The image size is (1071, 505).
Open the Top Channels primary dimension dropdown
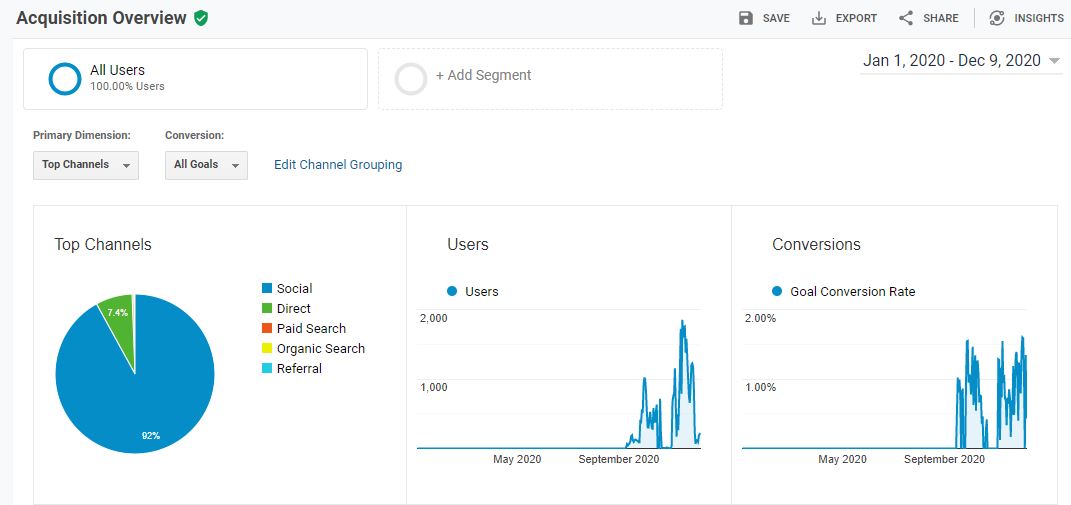[86, 165]
